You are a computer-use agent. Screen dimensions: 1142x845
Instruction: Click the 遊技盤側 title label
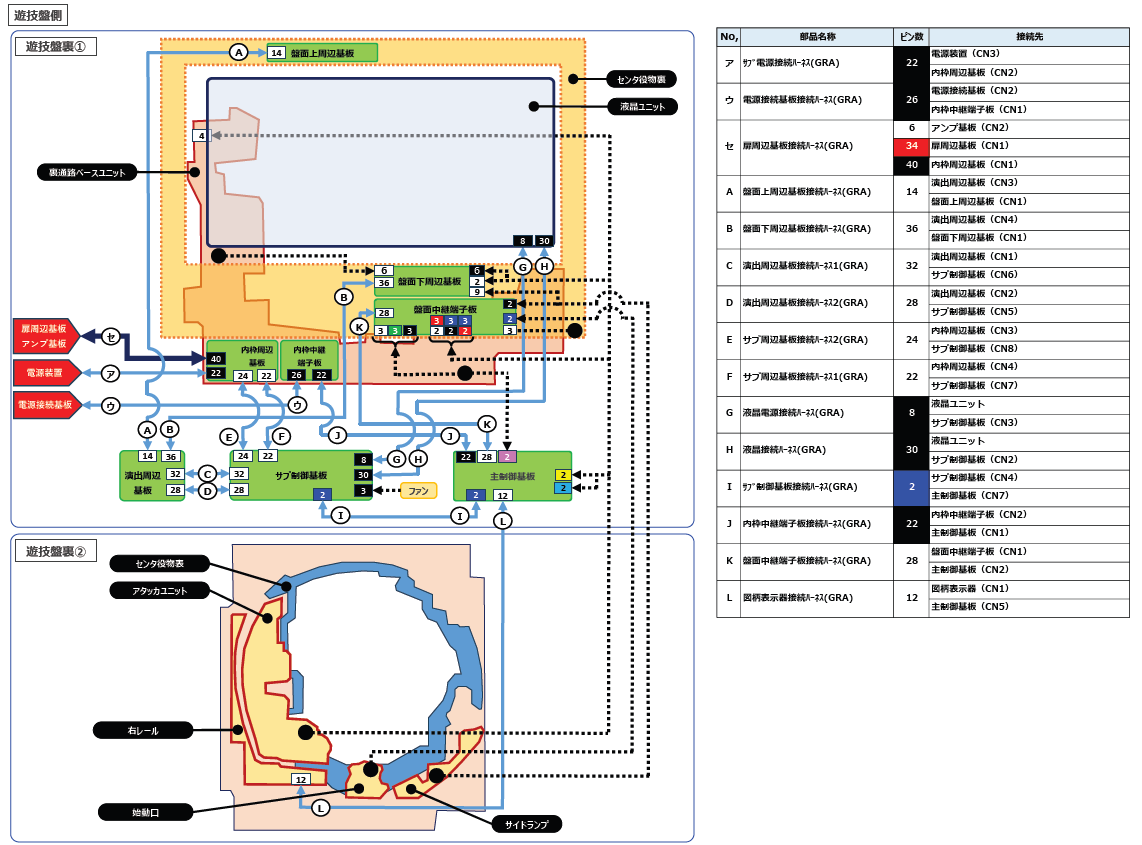[x=38, y=15]
